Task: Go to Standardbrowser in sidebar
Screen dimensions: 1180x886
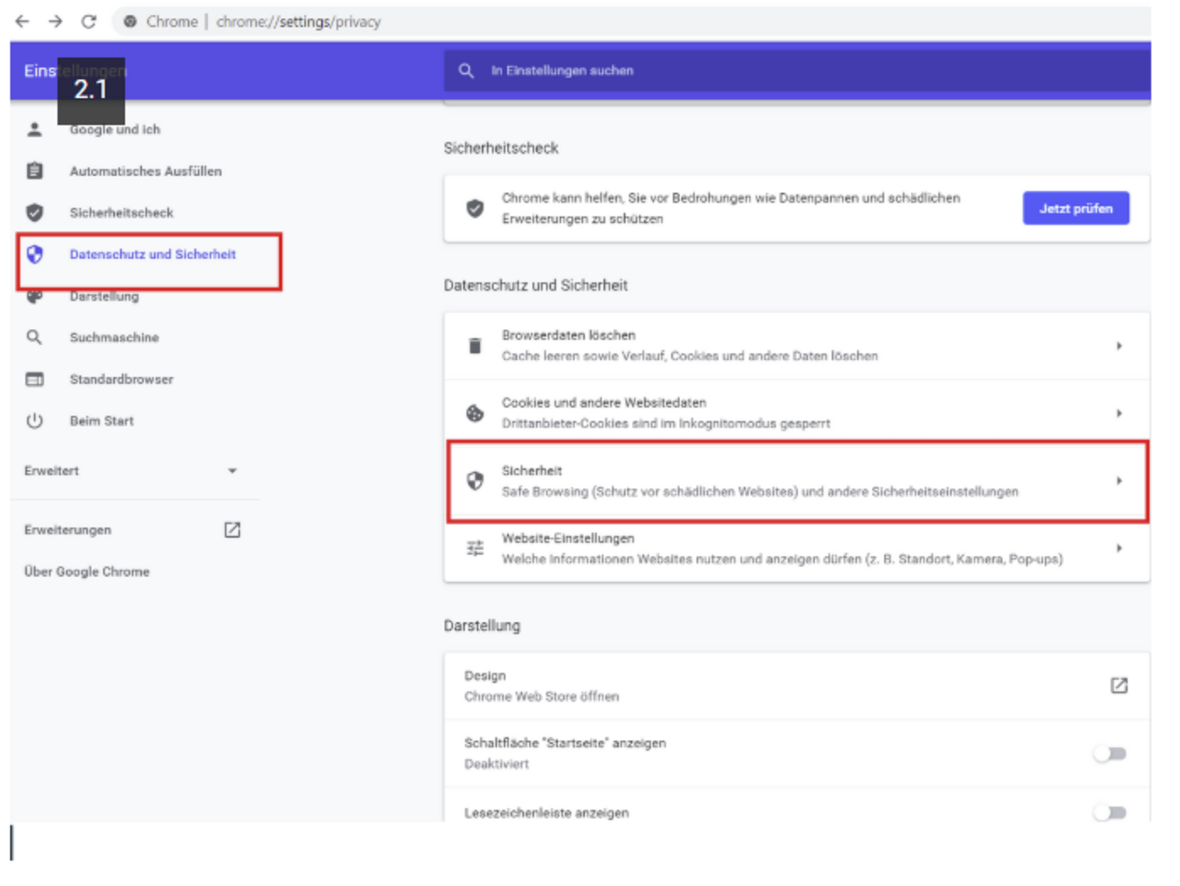Action: coord(121,380)
